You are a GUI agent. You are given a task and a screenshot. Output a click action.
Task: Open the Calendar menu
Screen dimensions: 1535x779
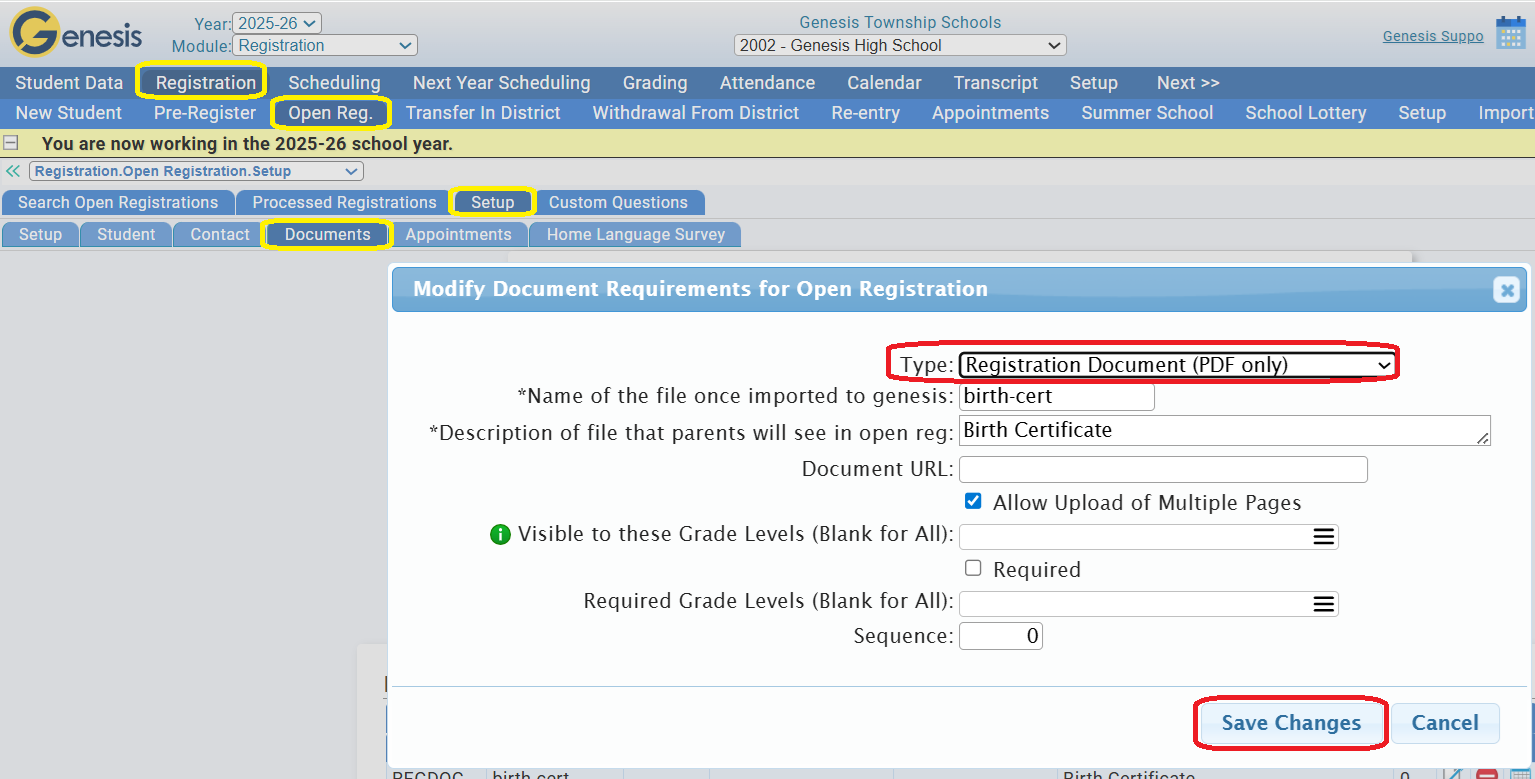884,83
